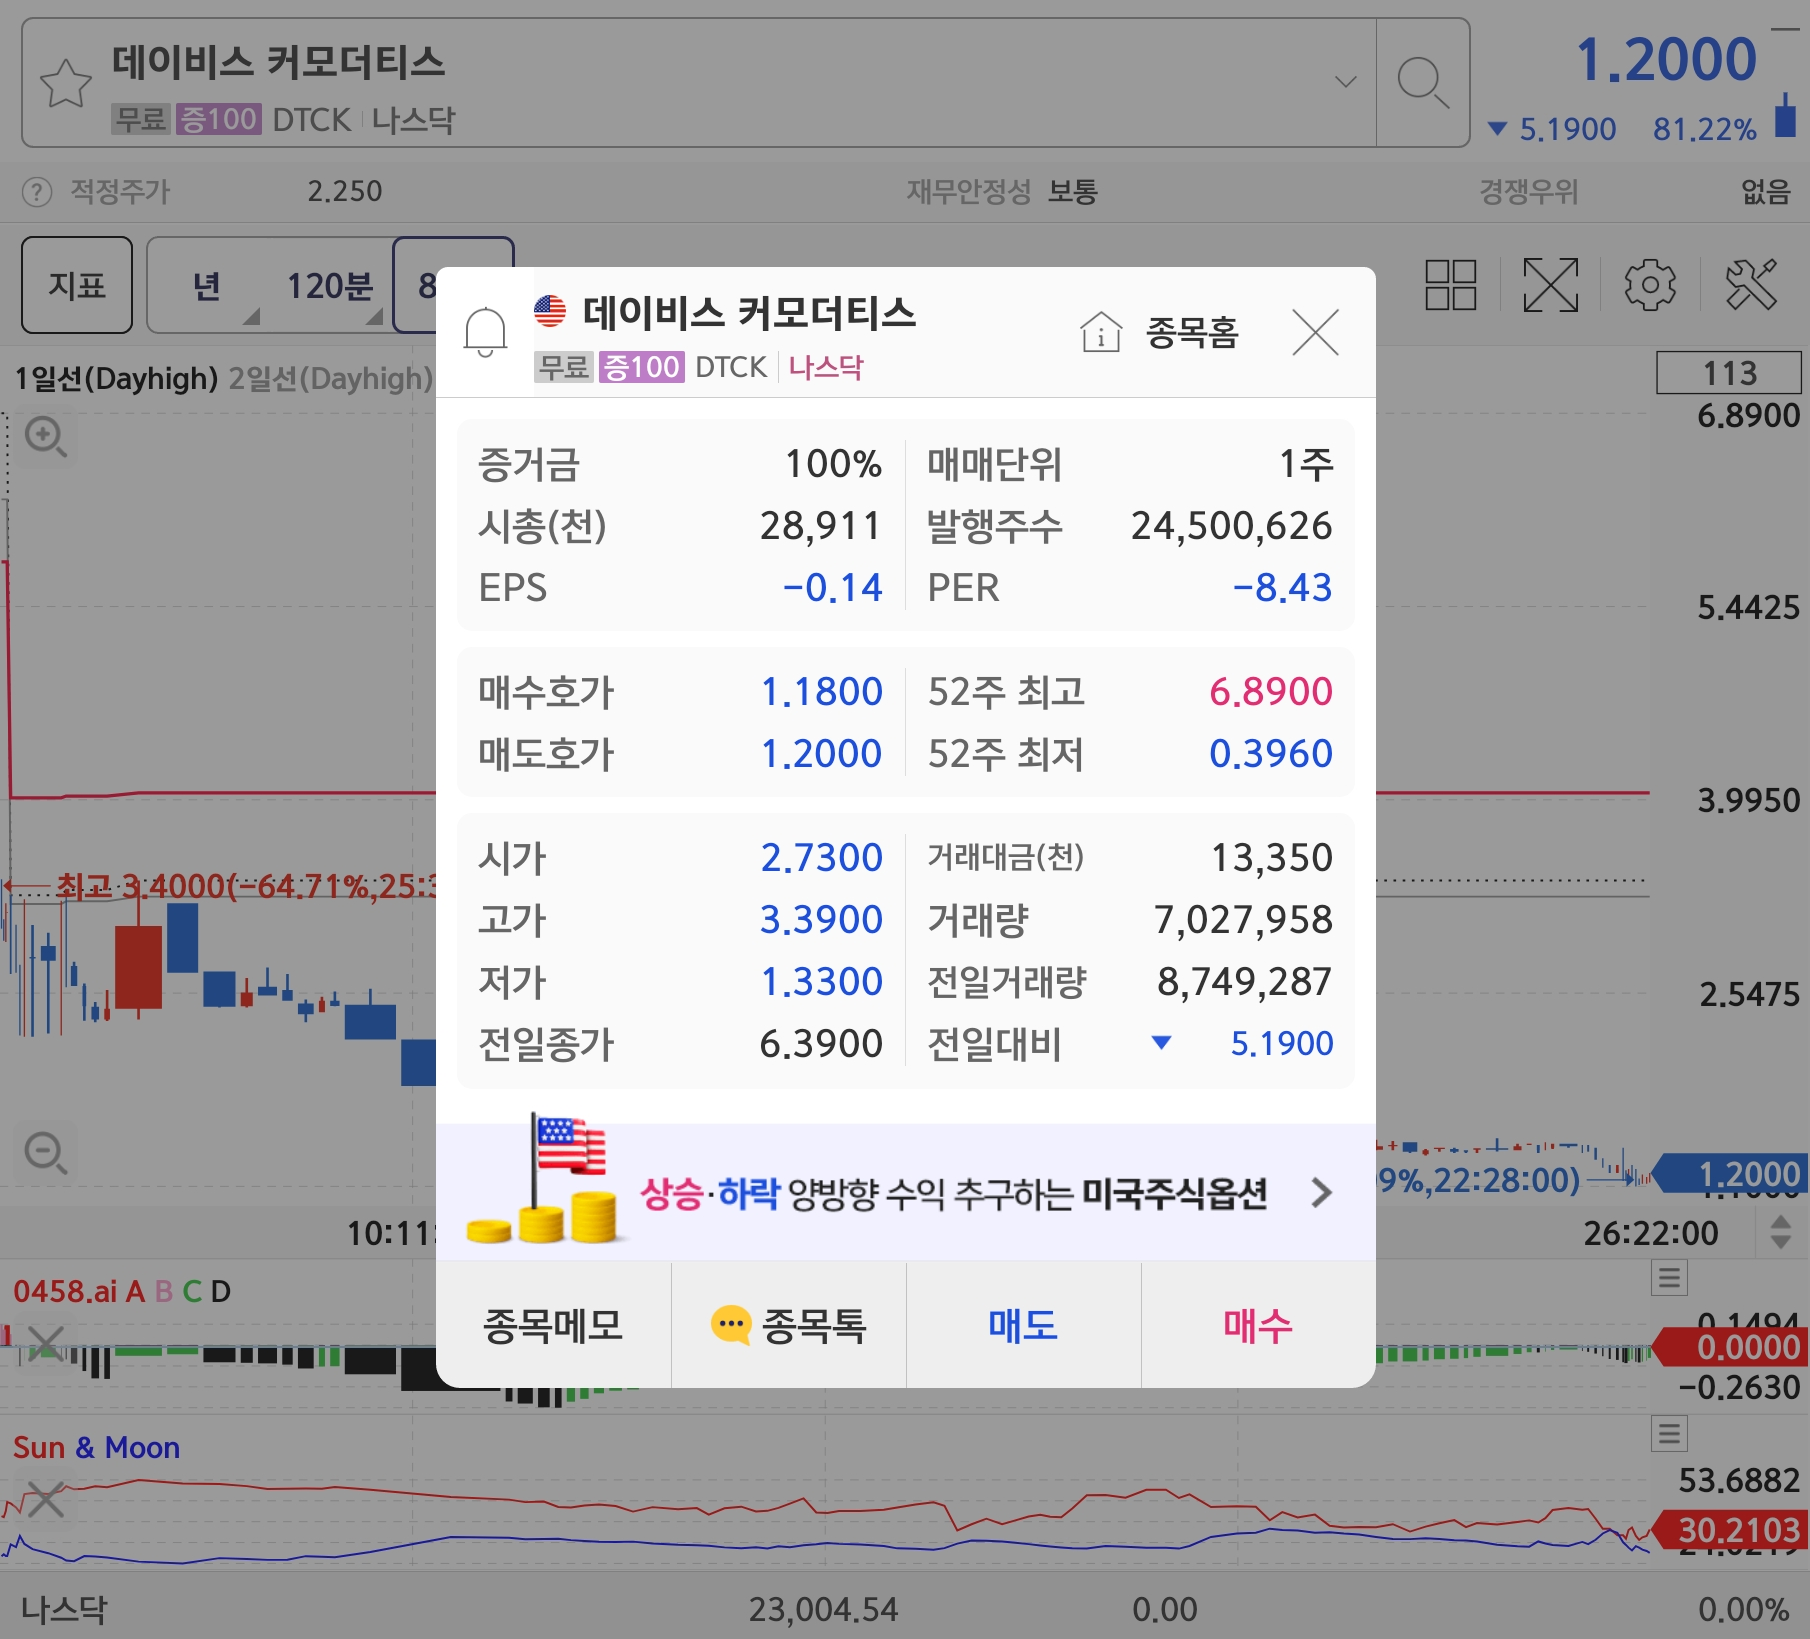This screenshot has height=1639, width=1810.
Task: Open the Sun & Moon panel menu icon
Action: coord(1669,1434)
